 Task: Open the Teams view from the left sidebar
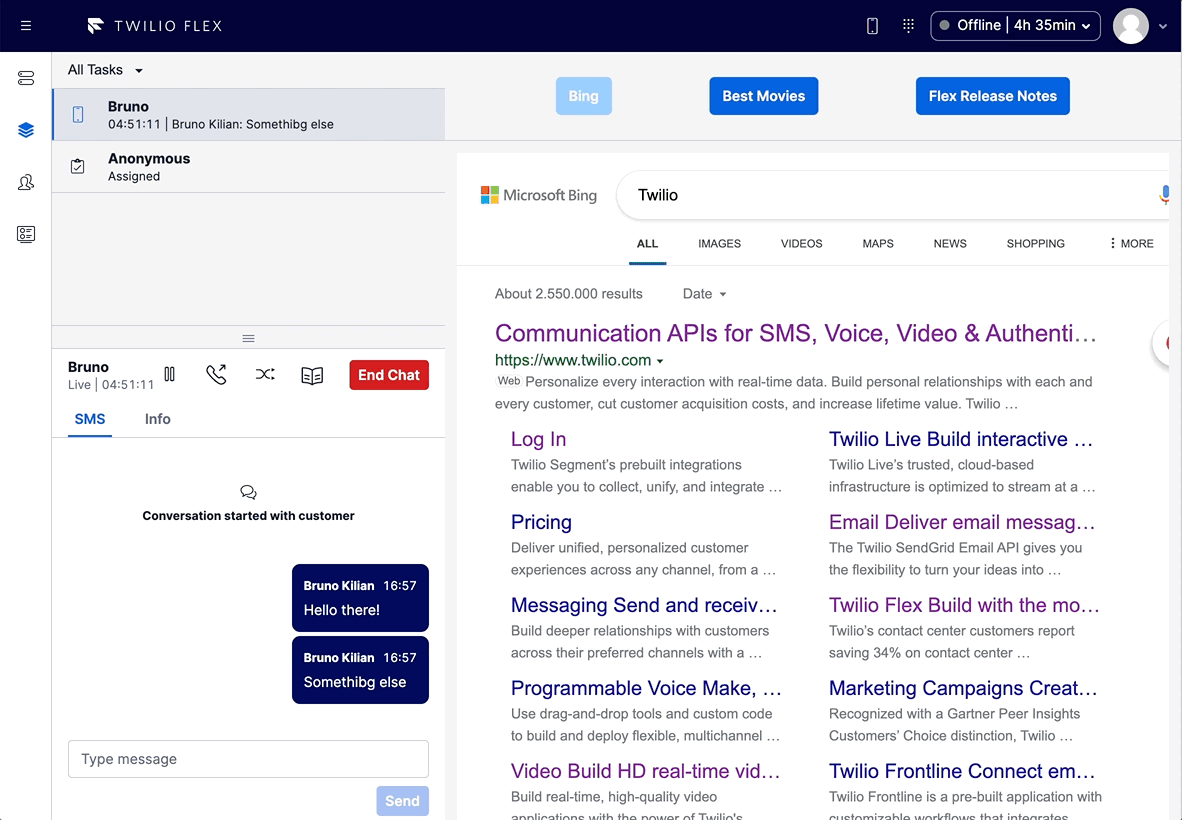point(25,182)
